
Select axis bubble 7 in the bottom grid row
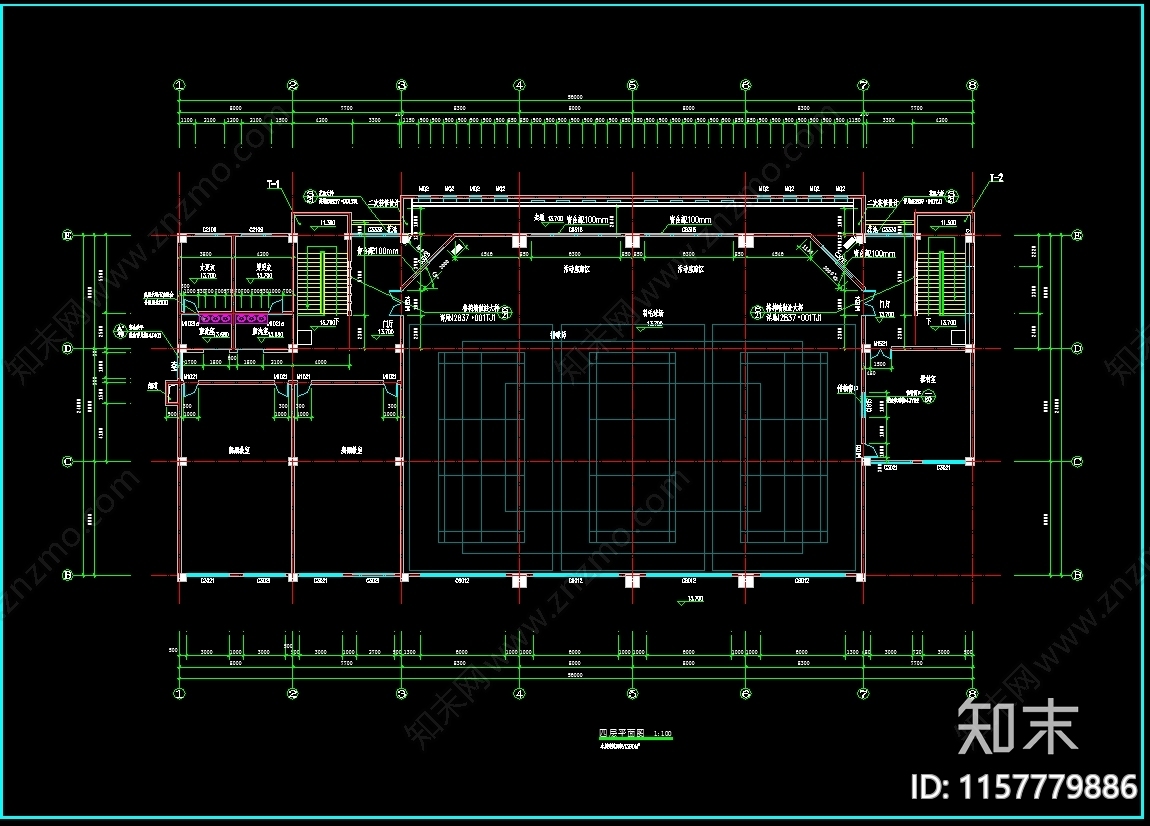pos(863,693)
